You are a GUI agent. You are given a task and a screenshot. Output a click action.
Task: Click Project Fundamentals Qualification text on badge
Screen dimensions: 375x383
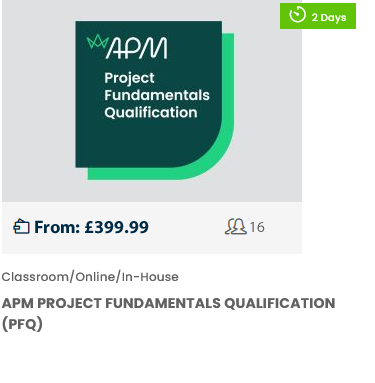coord(157,95)
